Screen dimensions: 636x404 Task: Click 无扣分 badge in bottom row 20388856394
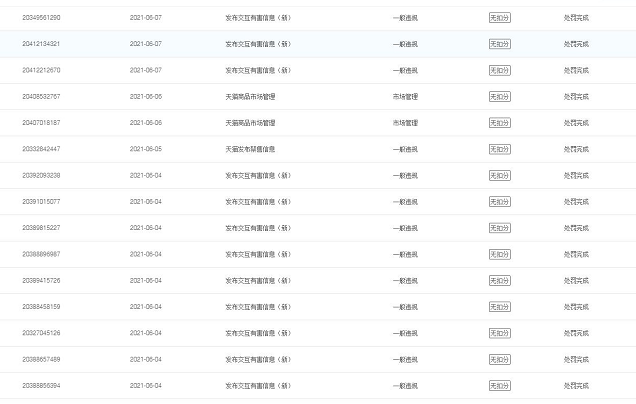click(500, 386)
